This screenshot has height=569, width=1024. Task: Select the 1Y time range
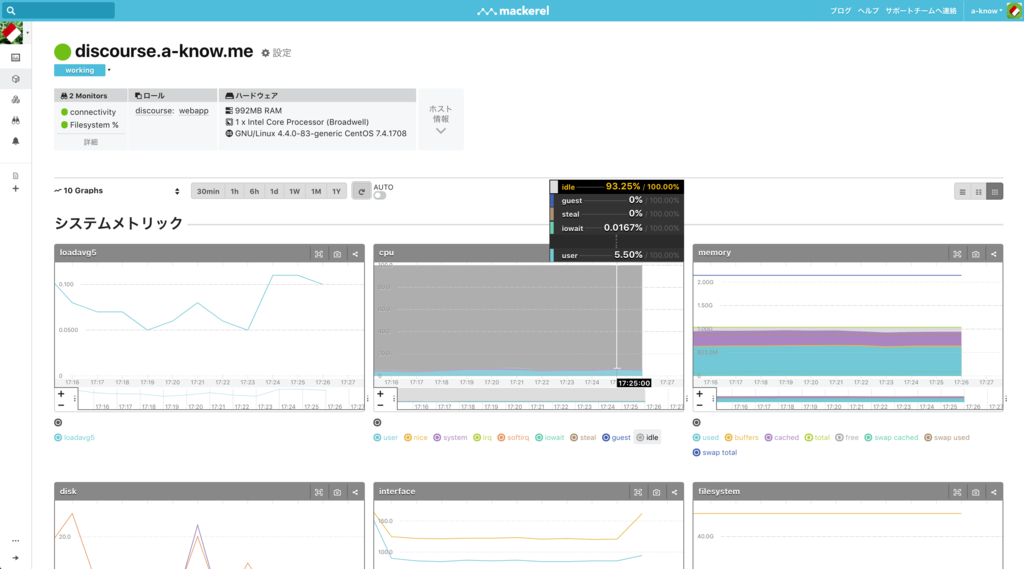pyautogui.click(x=336, y=191)
